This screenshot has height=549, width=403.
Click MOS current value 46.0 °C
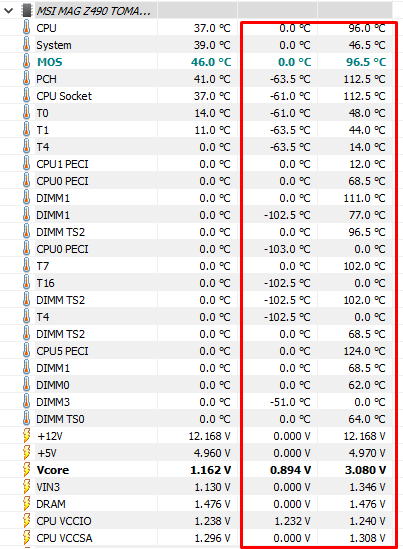click(x=211, y=62)
